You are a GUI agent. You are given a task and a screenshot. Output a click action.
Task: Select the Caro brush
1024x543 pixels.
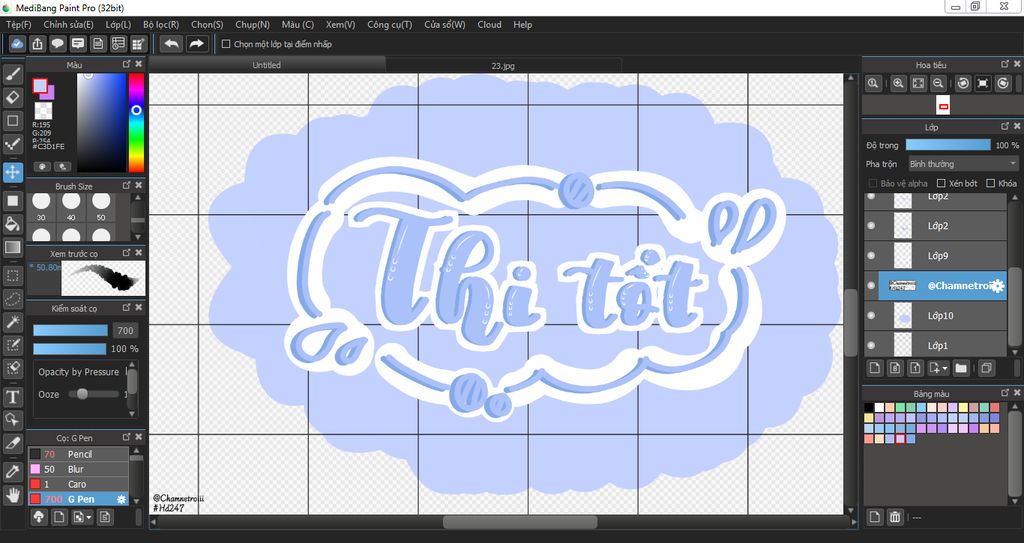coord(78,484)
